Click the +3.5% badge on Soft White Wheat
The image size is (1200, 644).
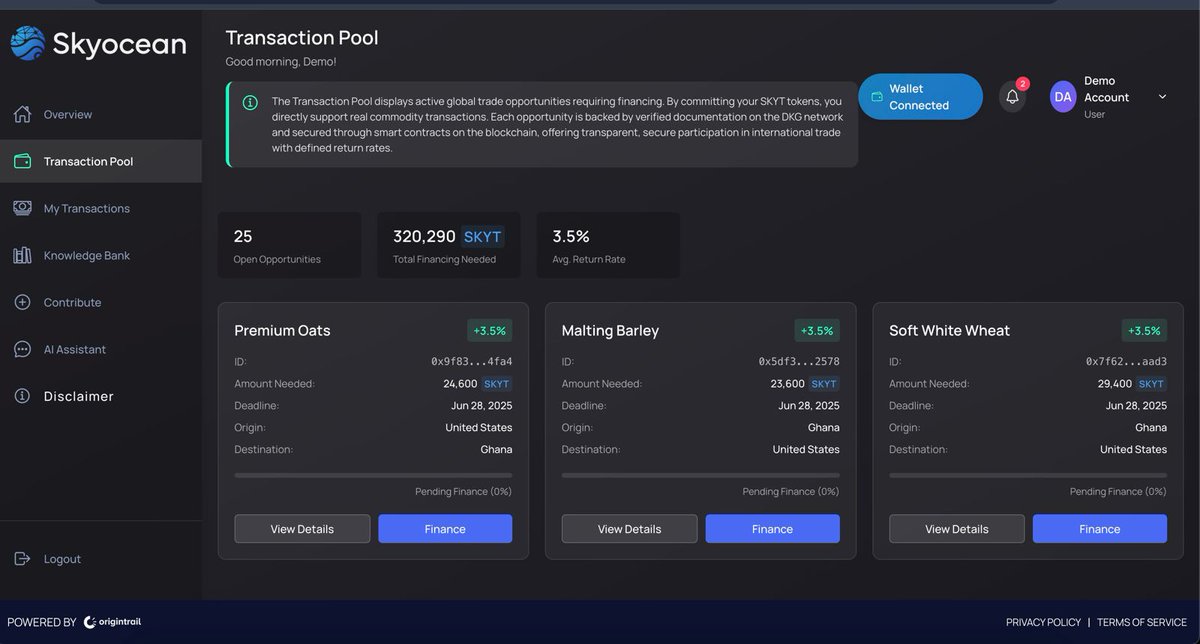coord(1145,330)
